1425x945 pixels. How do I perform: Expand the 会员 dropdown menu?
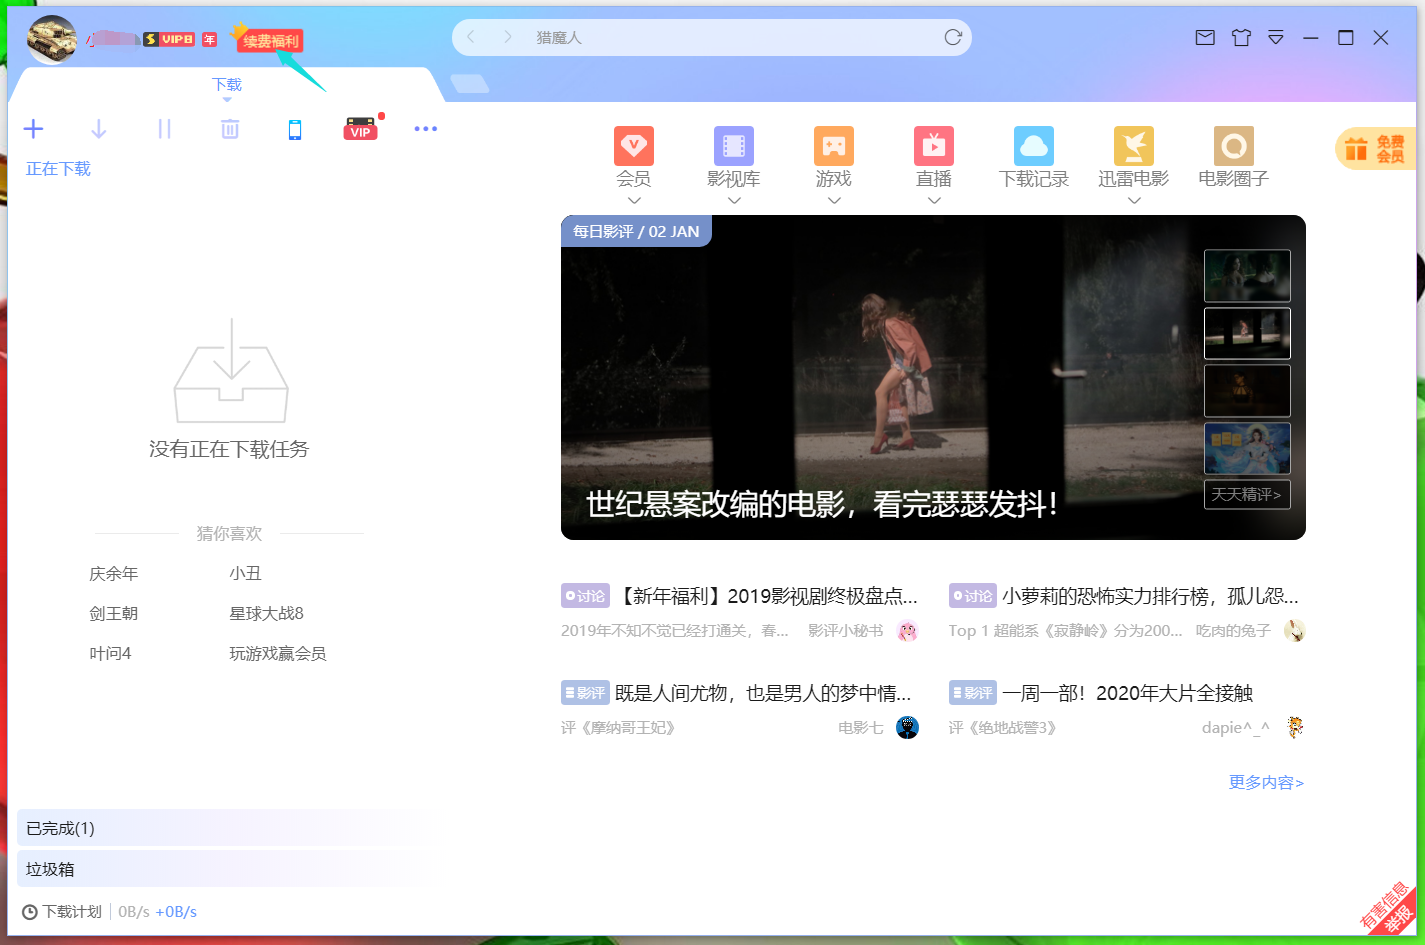(634, 200)
